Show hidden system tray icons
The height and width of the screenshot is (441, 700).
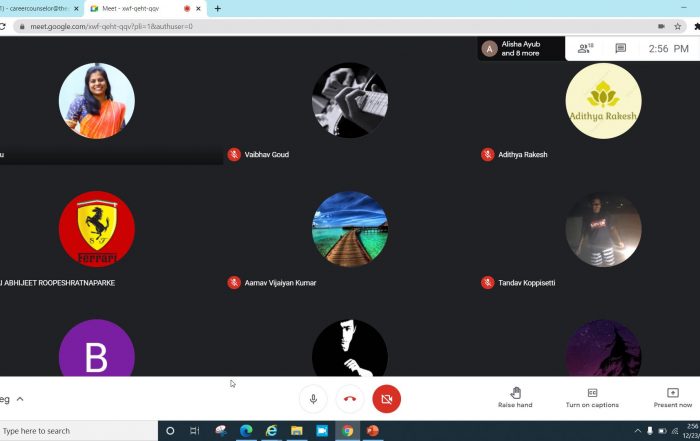pyautogui.click(x=638, y=431)
